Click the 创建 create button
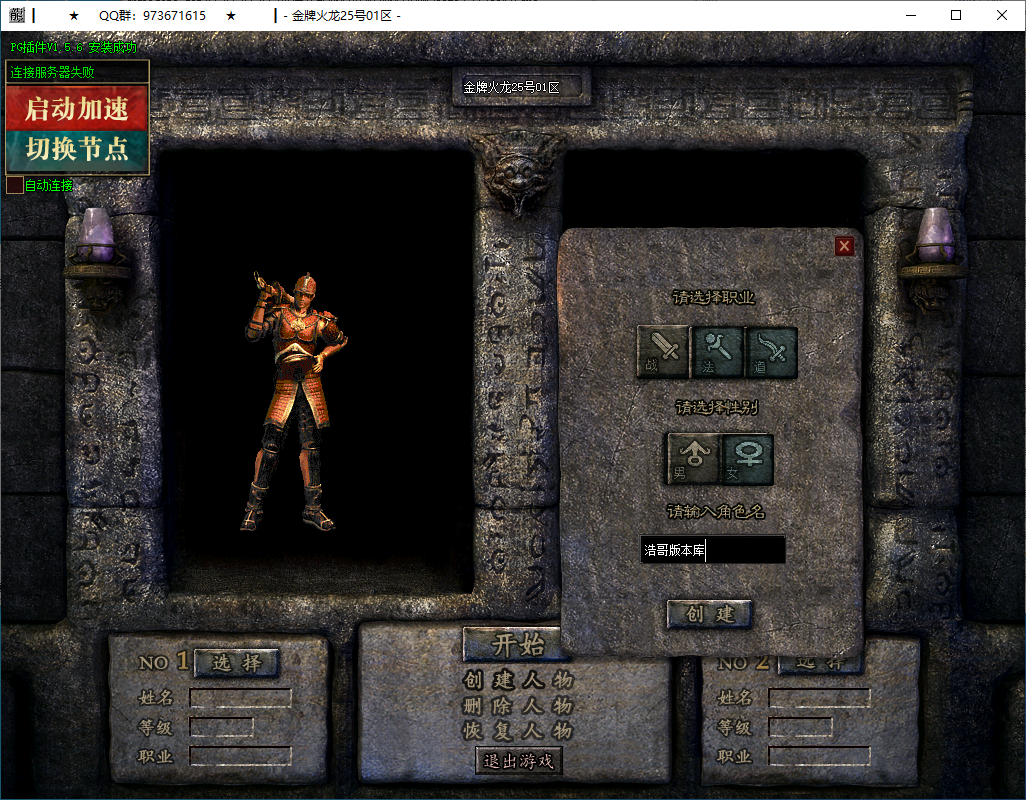1026x800 pixels. point(709,614)
